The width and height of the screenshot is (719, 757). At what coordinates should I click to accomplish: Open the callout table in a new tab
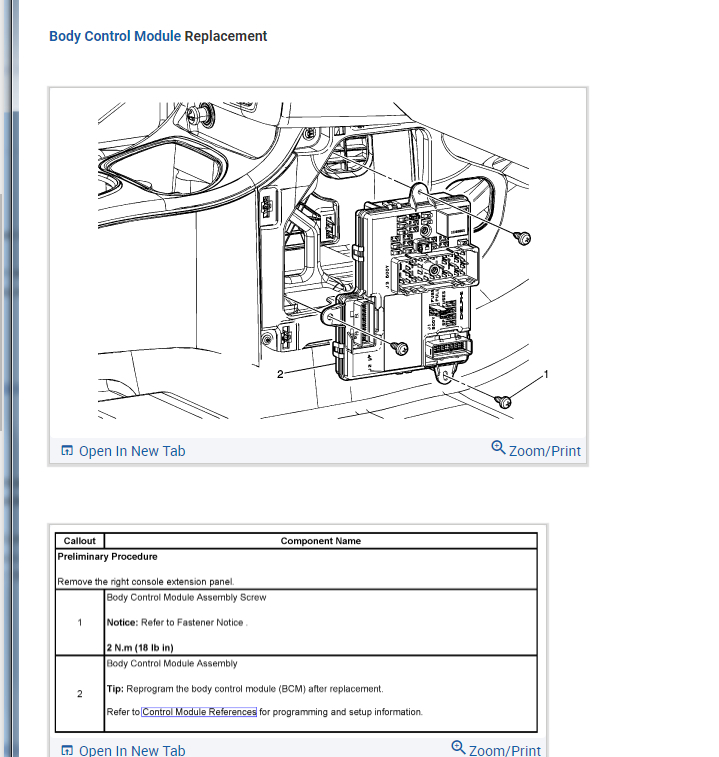132,750
